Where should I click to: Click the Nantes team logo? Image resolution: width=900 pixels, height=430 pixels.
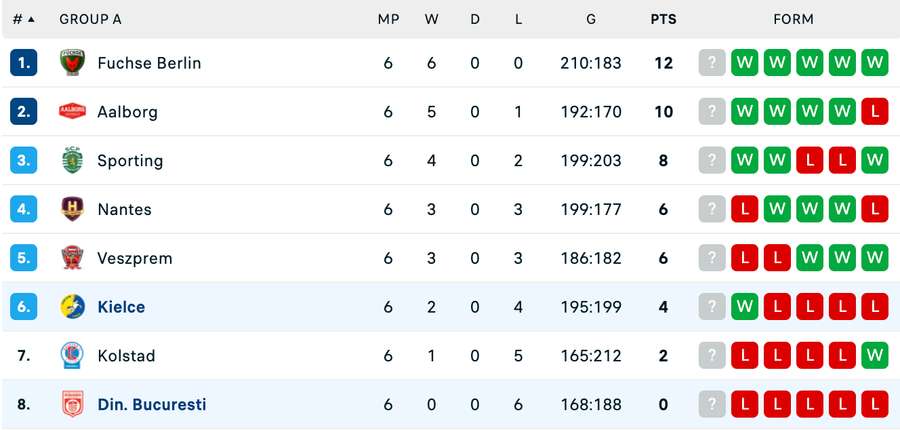tap(72, 209)
